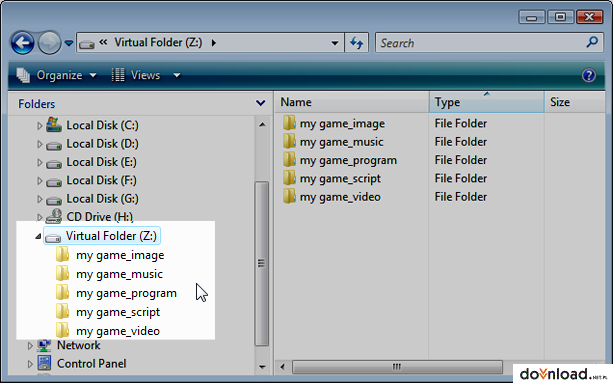Sort by the Type column header
The width and height of the screenshot is (613, 383).
coord(486,102)
